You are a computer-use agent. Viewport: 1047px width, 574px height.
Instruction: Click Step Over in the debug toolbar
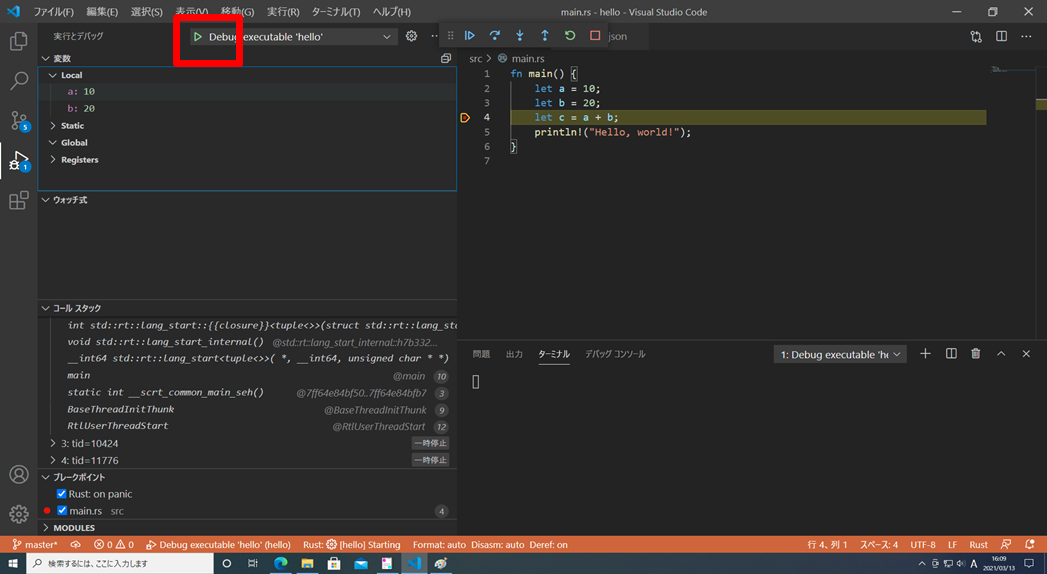tap(495, 35)
